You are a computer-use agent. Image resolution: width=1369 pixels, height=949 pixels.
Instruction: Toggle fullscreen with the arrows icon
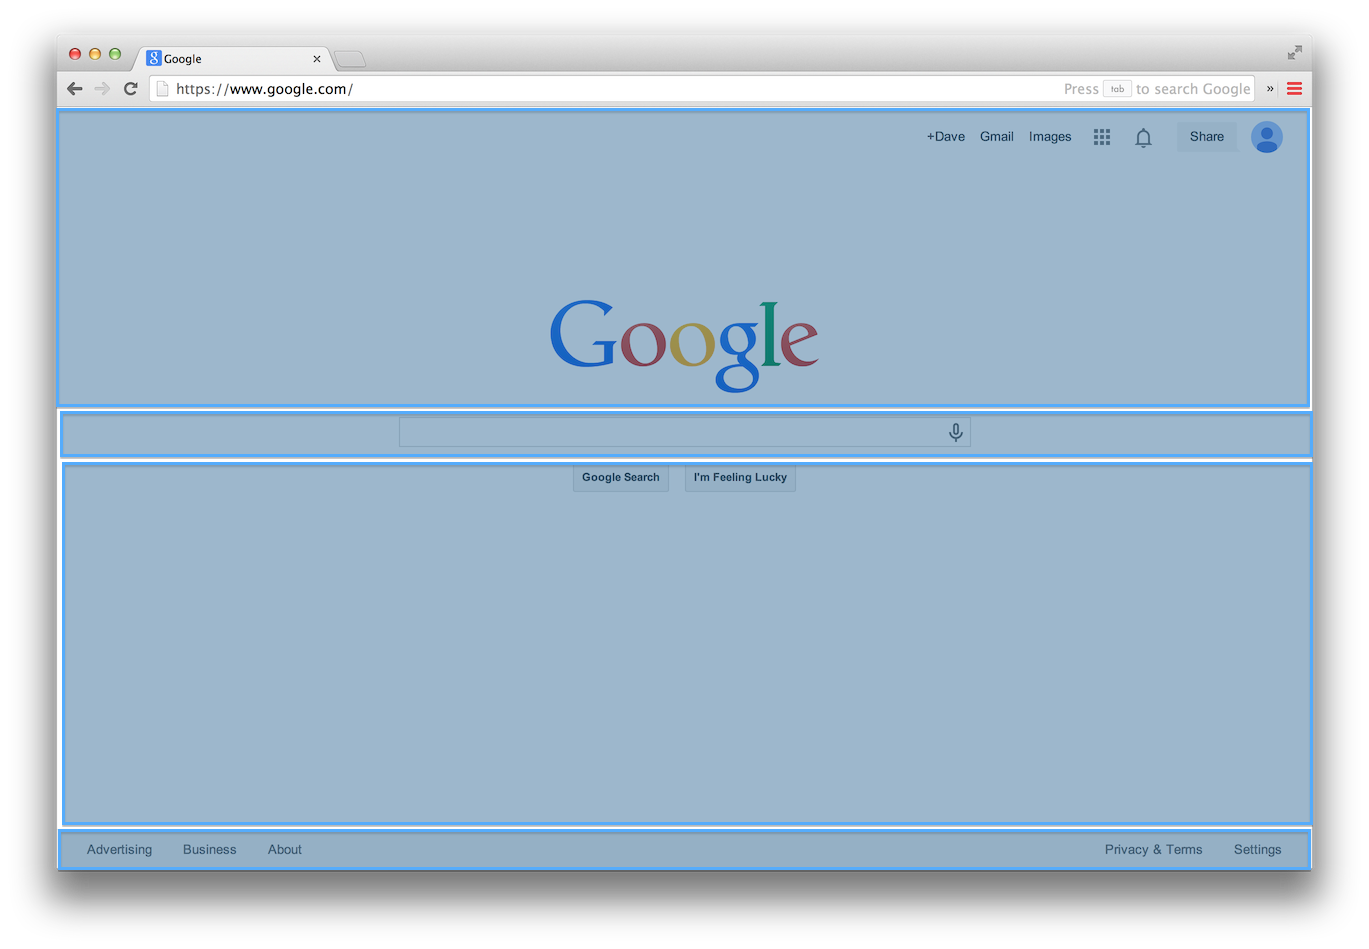(1294, 52)
